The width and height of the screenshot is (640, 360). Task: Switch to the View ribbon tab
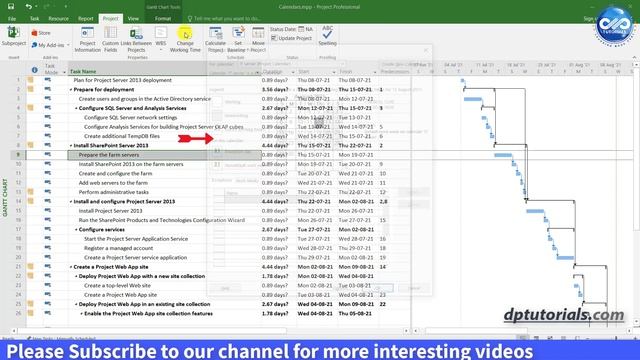click(x=133, y=18)
